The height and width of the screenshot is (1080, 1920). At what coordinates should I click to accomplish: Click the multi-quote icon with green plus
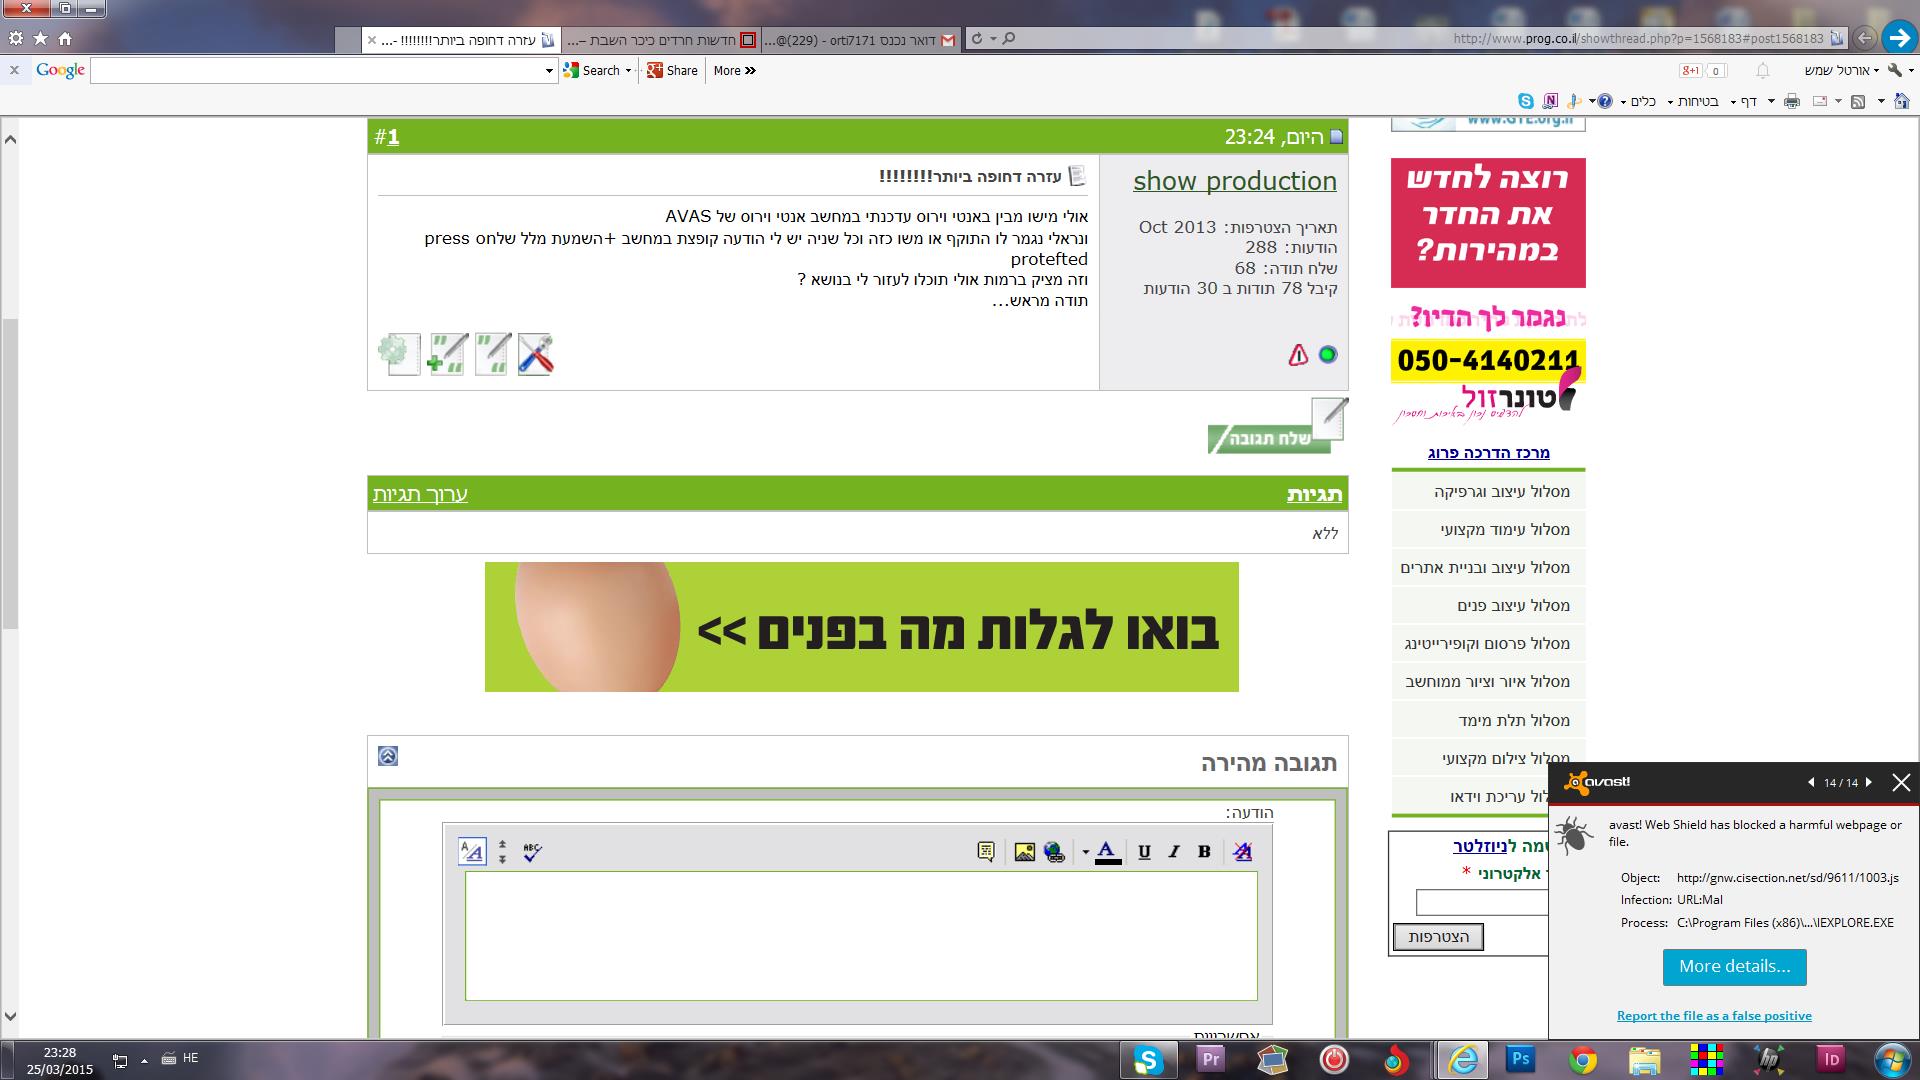pos(447,354)
